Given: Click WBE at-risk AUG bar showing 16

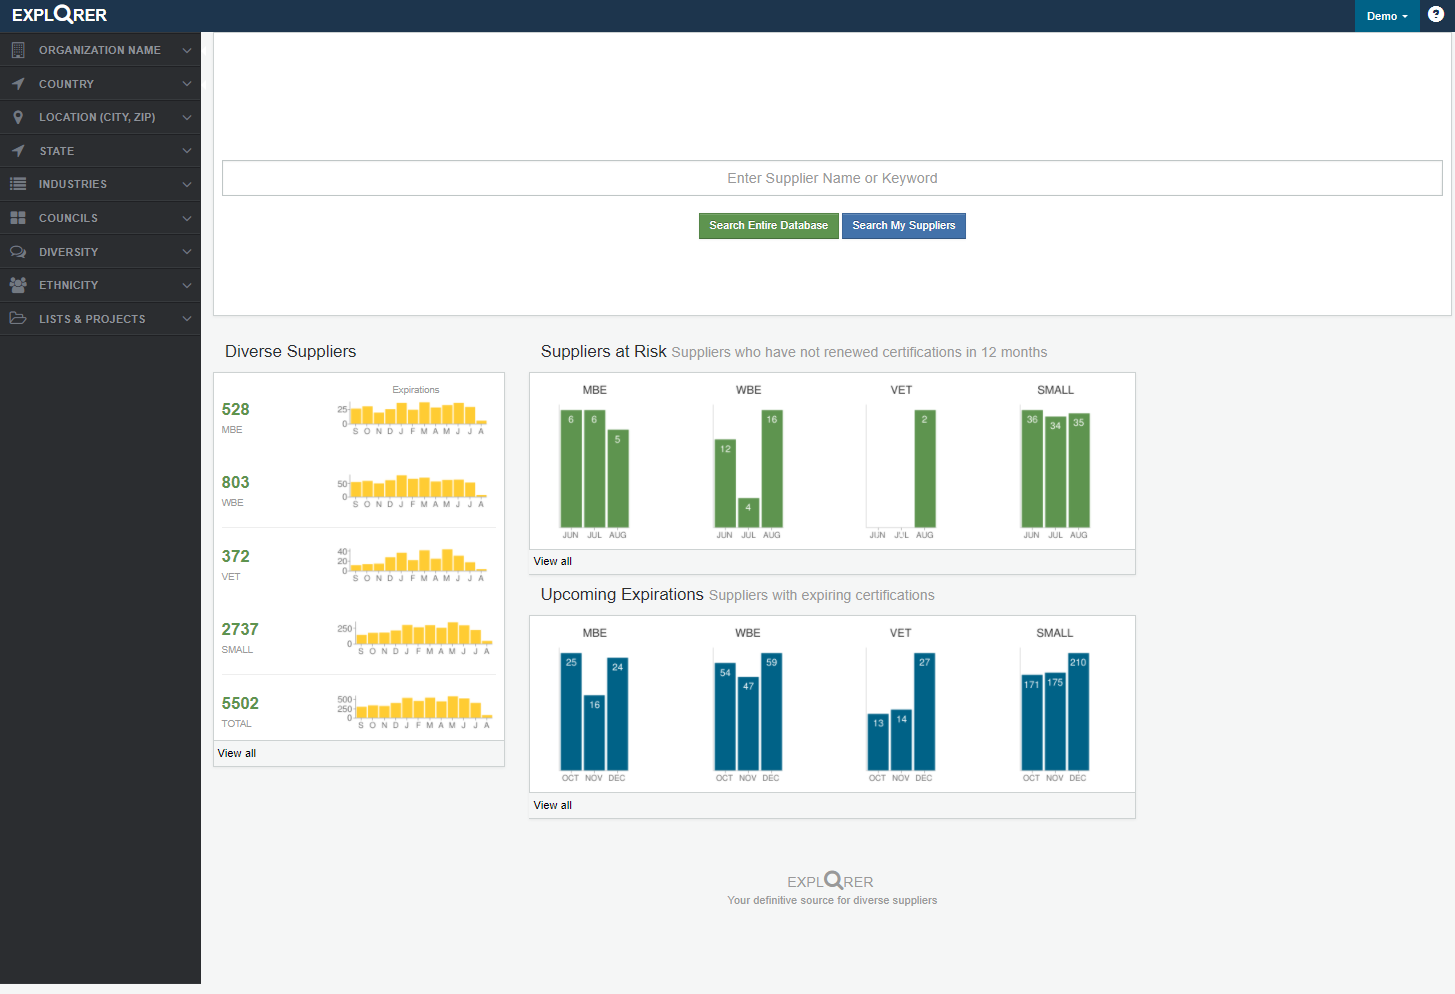Looking at the screenshot, I should tap(772, 469).
